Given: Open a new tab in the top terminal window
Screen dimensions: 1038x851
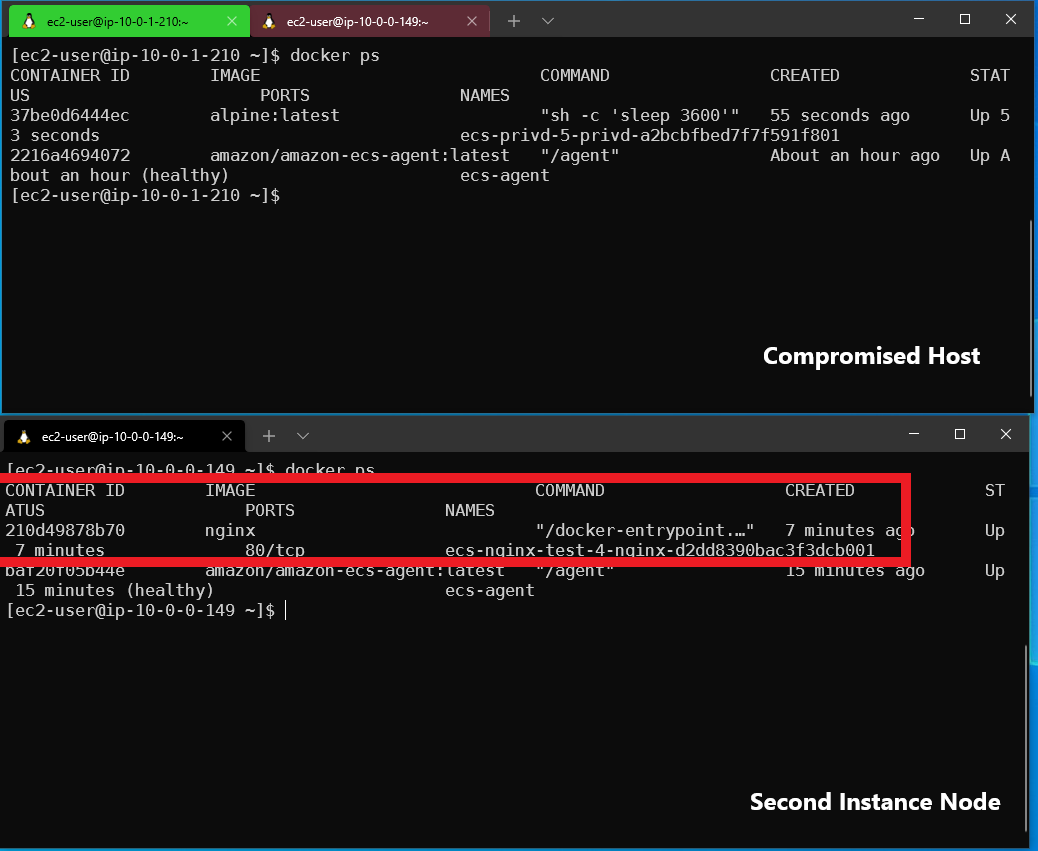Looking at the screenshot, I should point(514,21).
